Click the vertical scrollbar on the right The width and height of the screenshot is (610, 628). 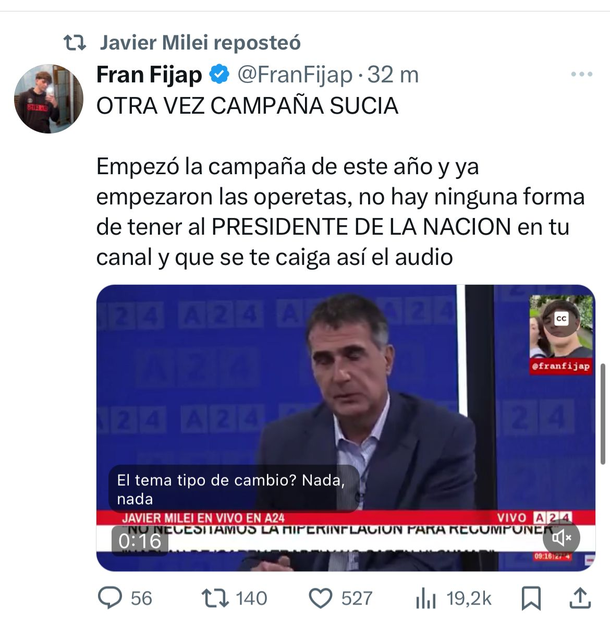click(603, 415)
